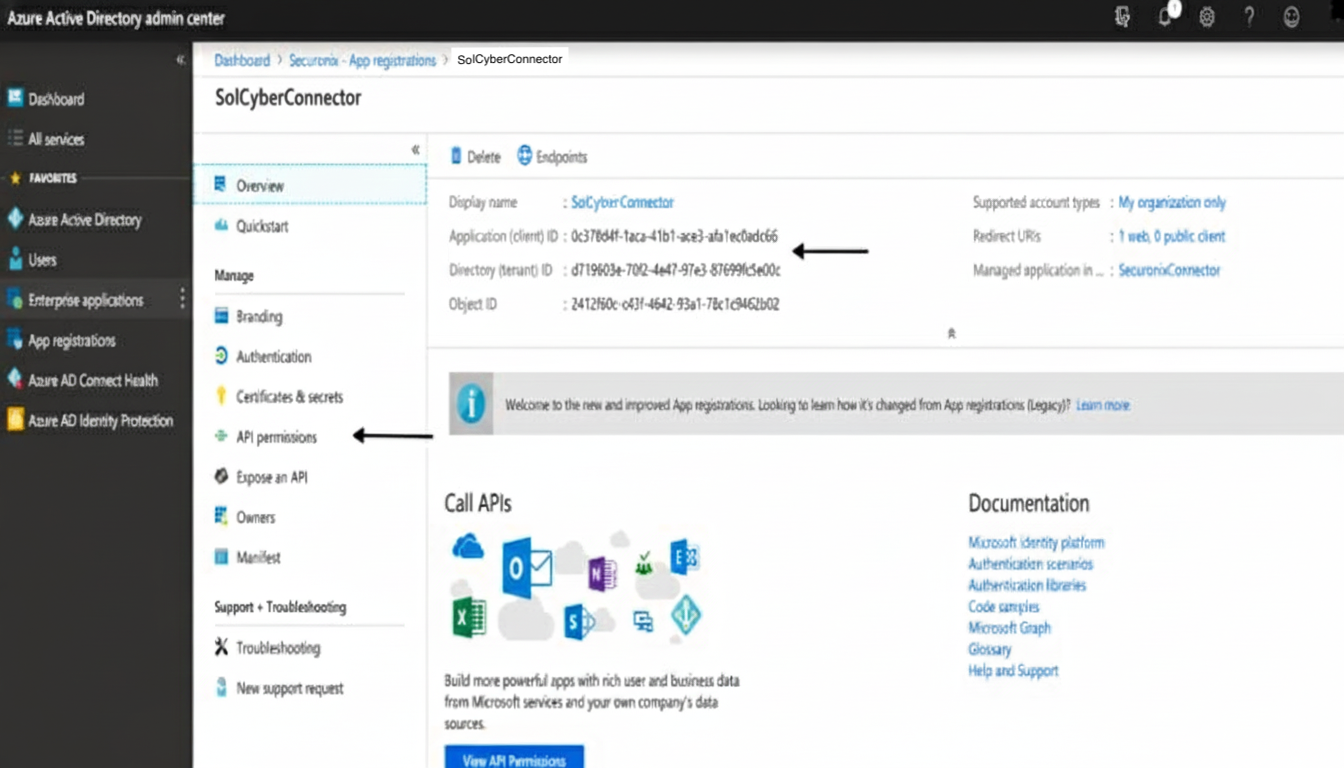
Task: Collapse the app registration menu panel
Action: [x=415, y=150]
